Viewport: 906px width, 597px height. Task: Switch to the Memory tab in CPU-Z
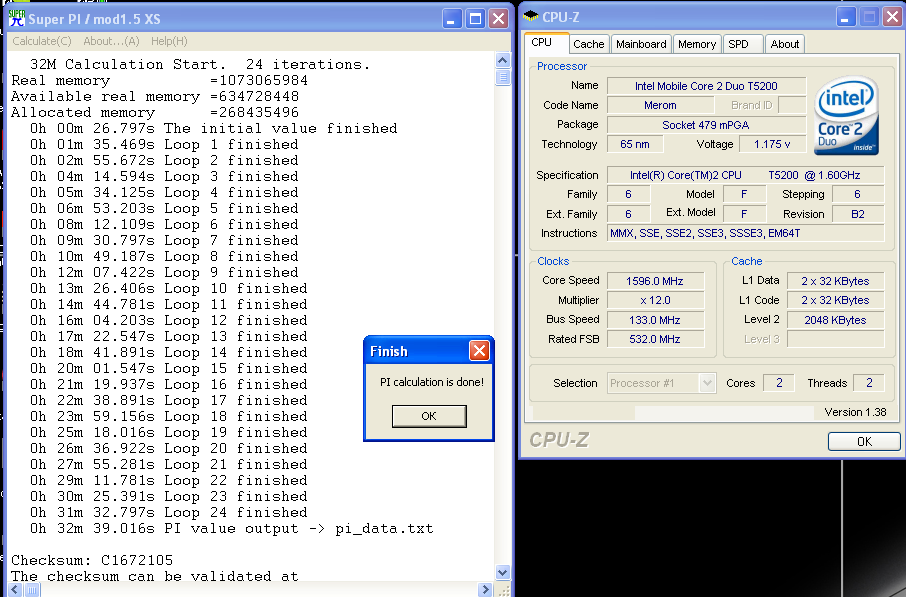[697, 44]
